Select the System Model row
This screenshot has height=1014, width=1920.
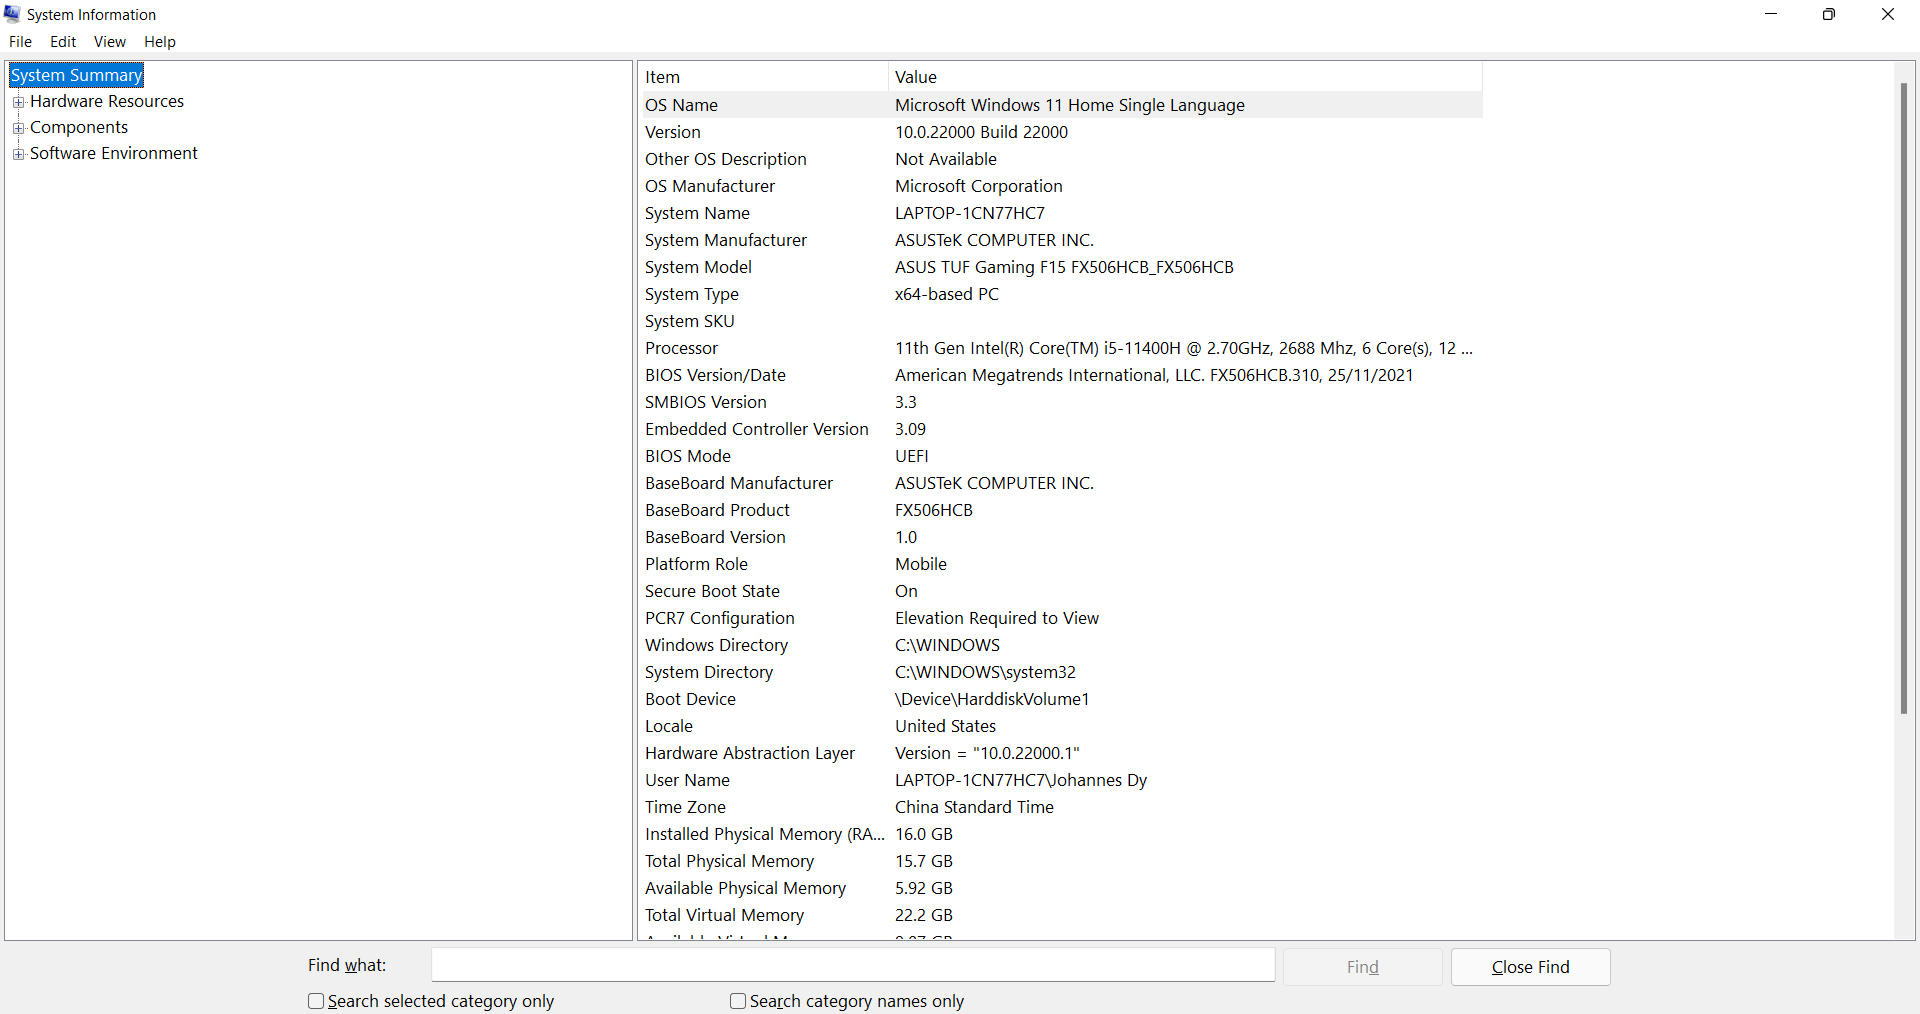point(1060,267)
